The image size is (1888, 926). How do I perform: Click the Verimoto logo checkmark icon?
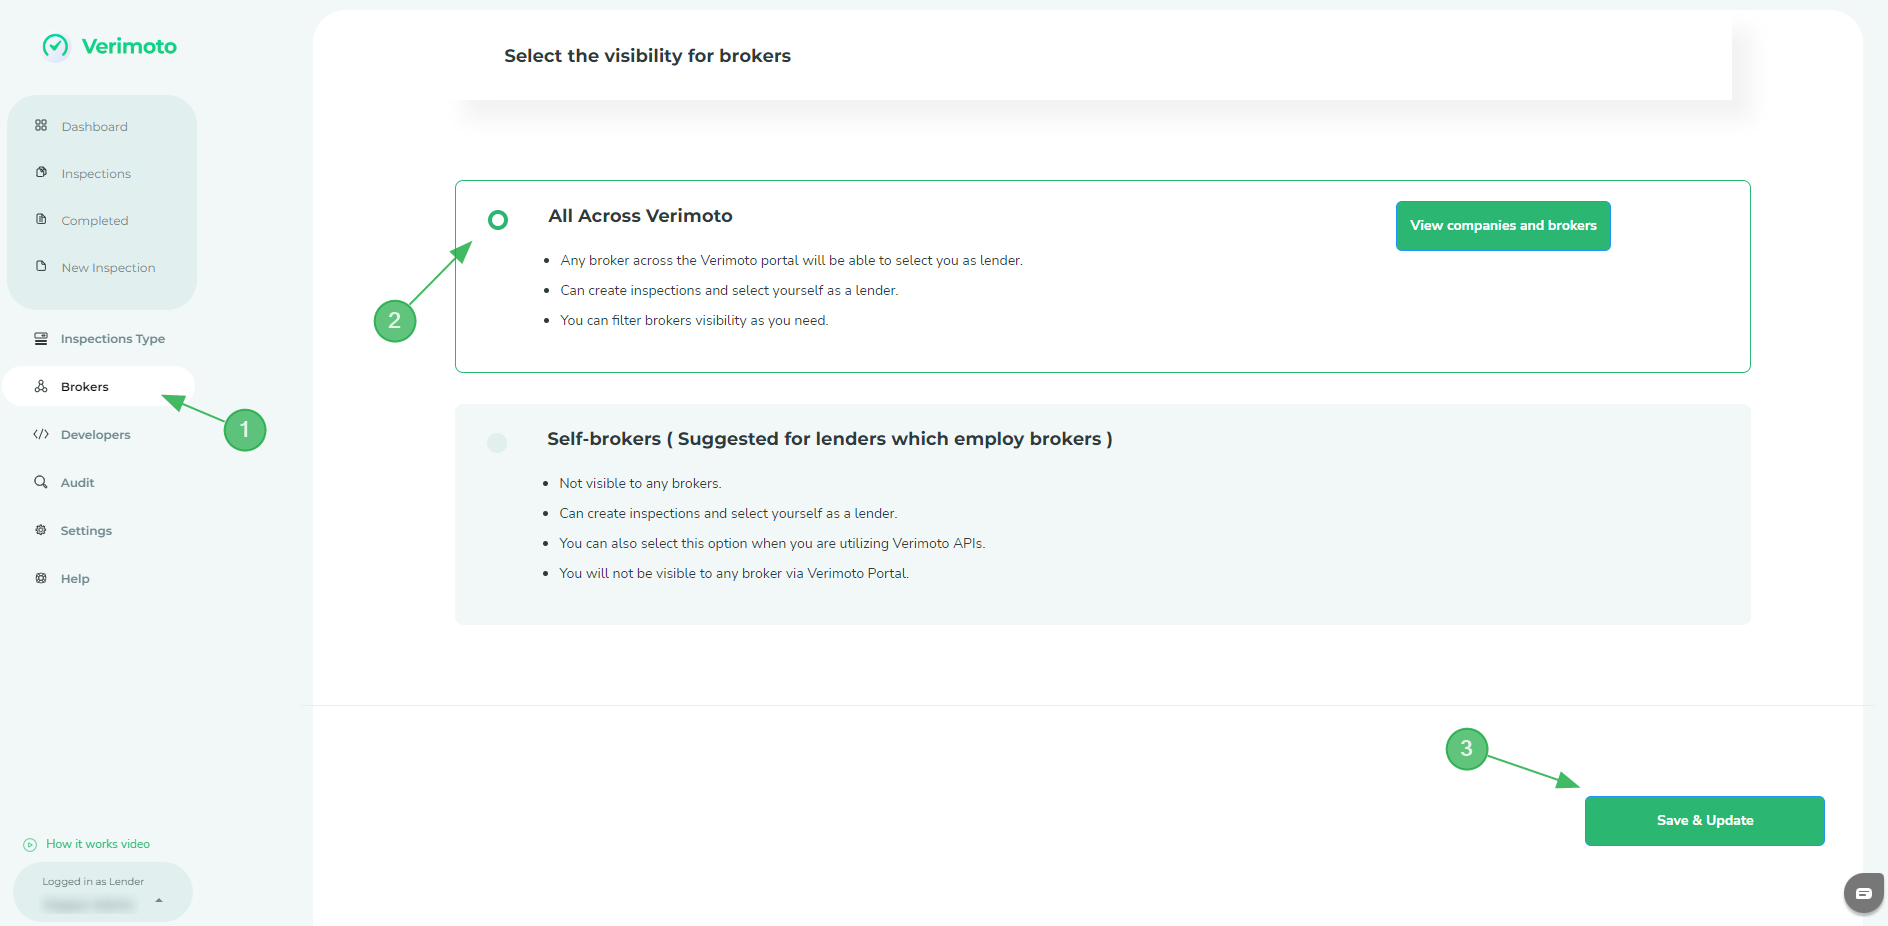click(x=56, y=46)
